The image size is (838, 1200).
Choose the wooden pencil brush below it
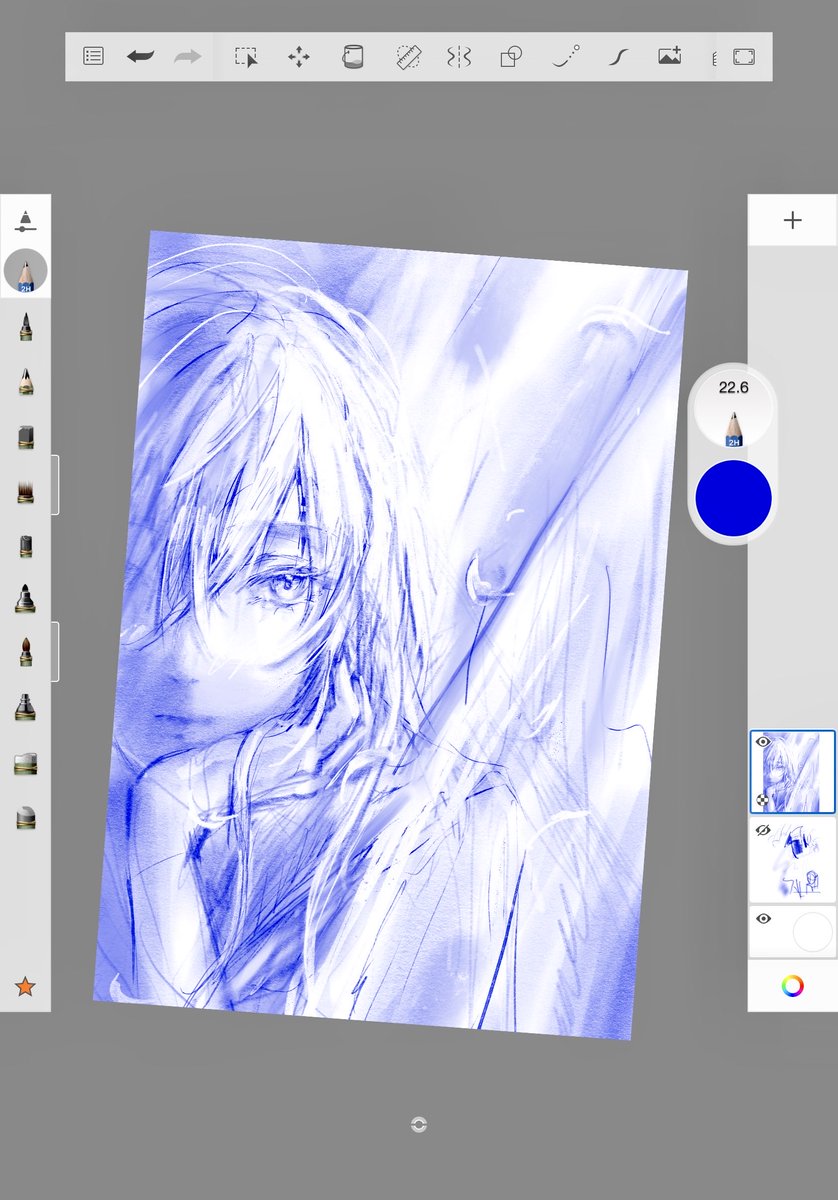tap(25, 381)
